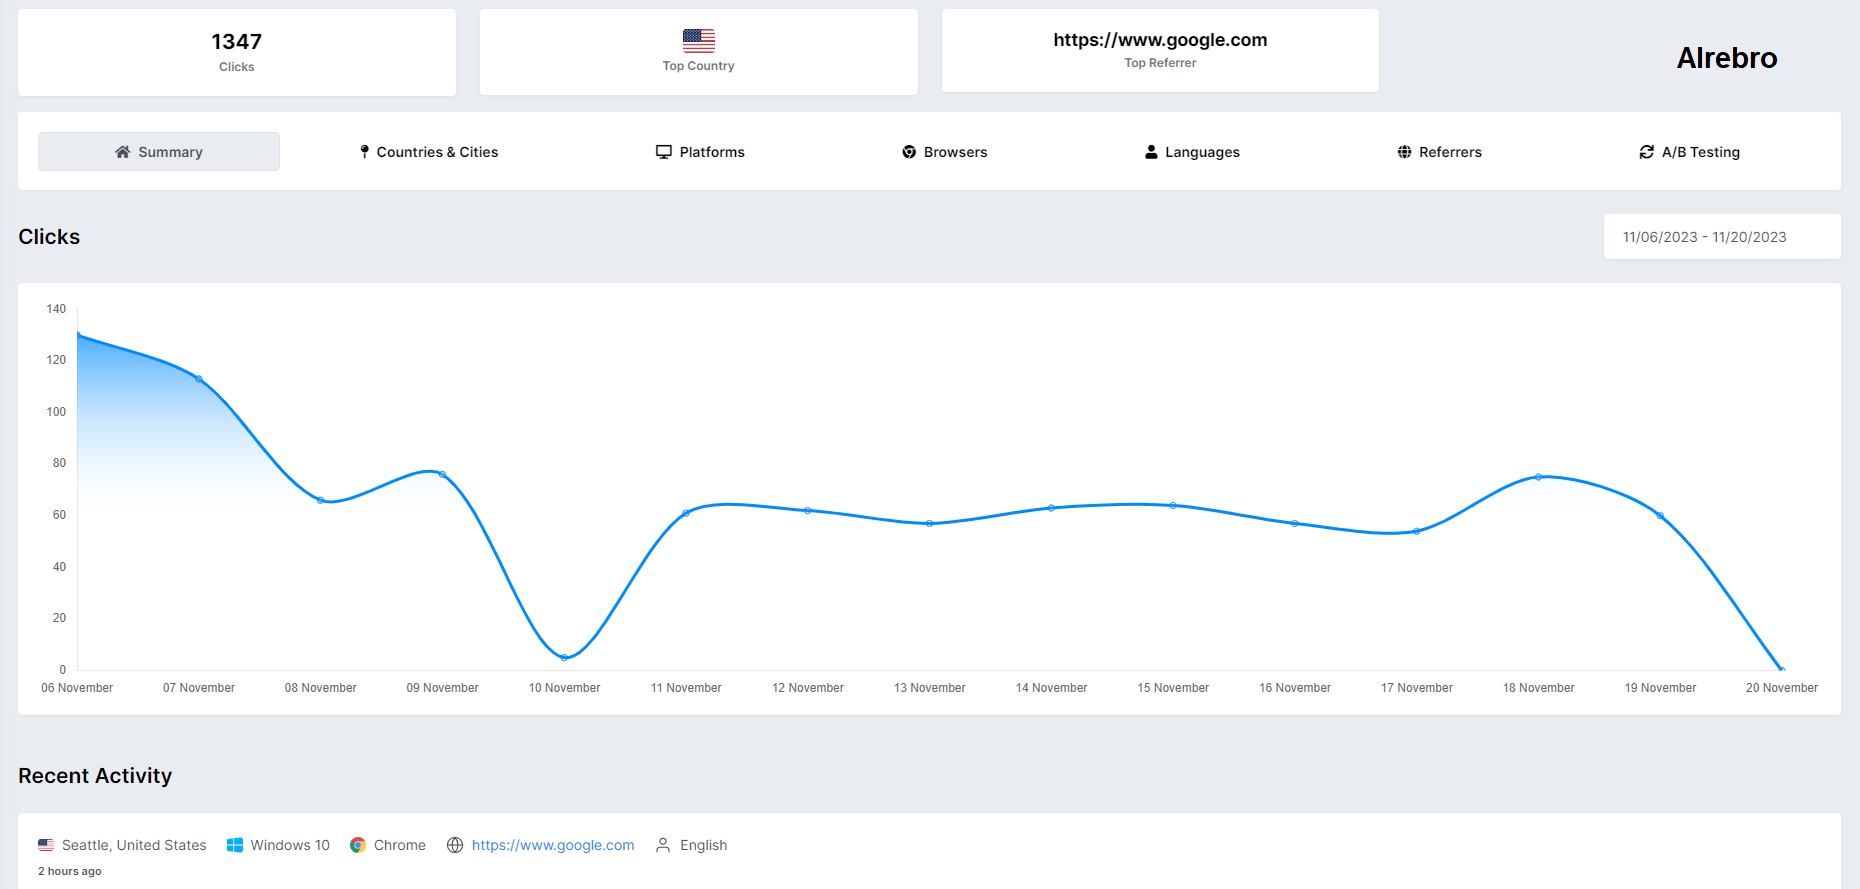Open the date range picker field
Screen dimensions: 1860x889
[x=1721, y=237]
